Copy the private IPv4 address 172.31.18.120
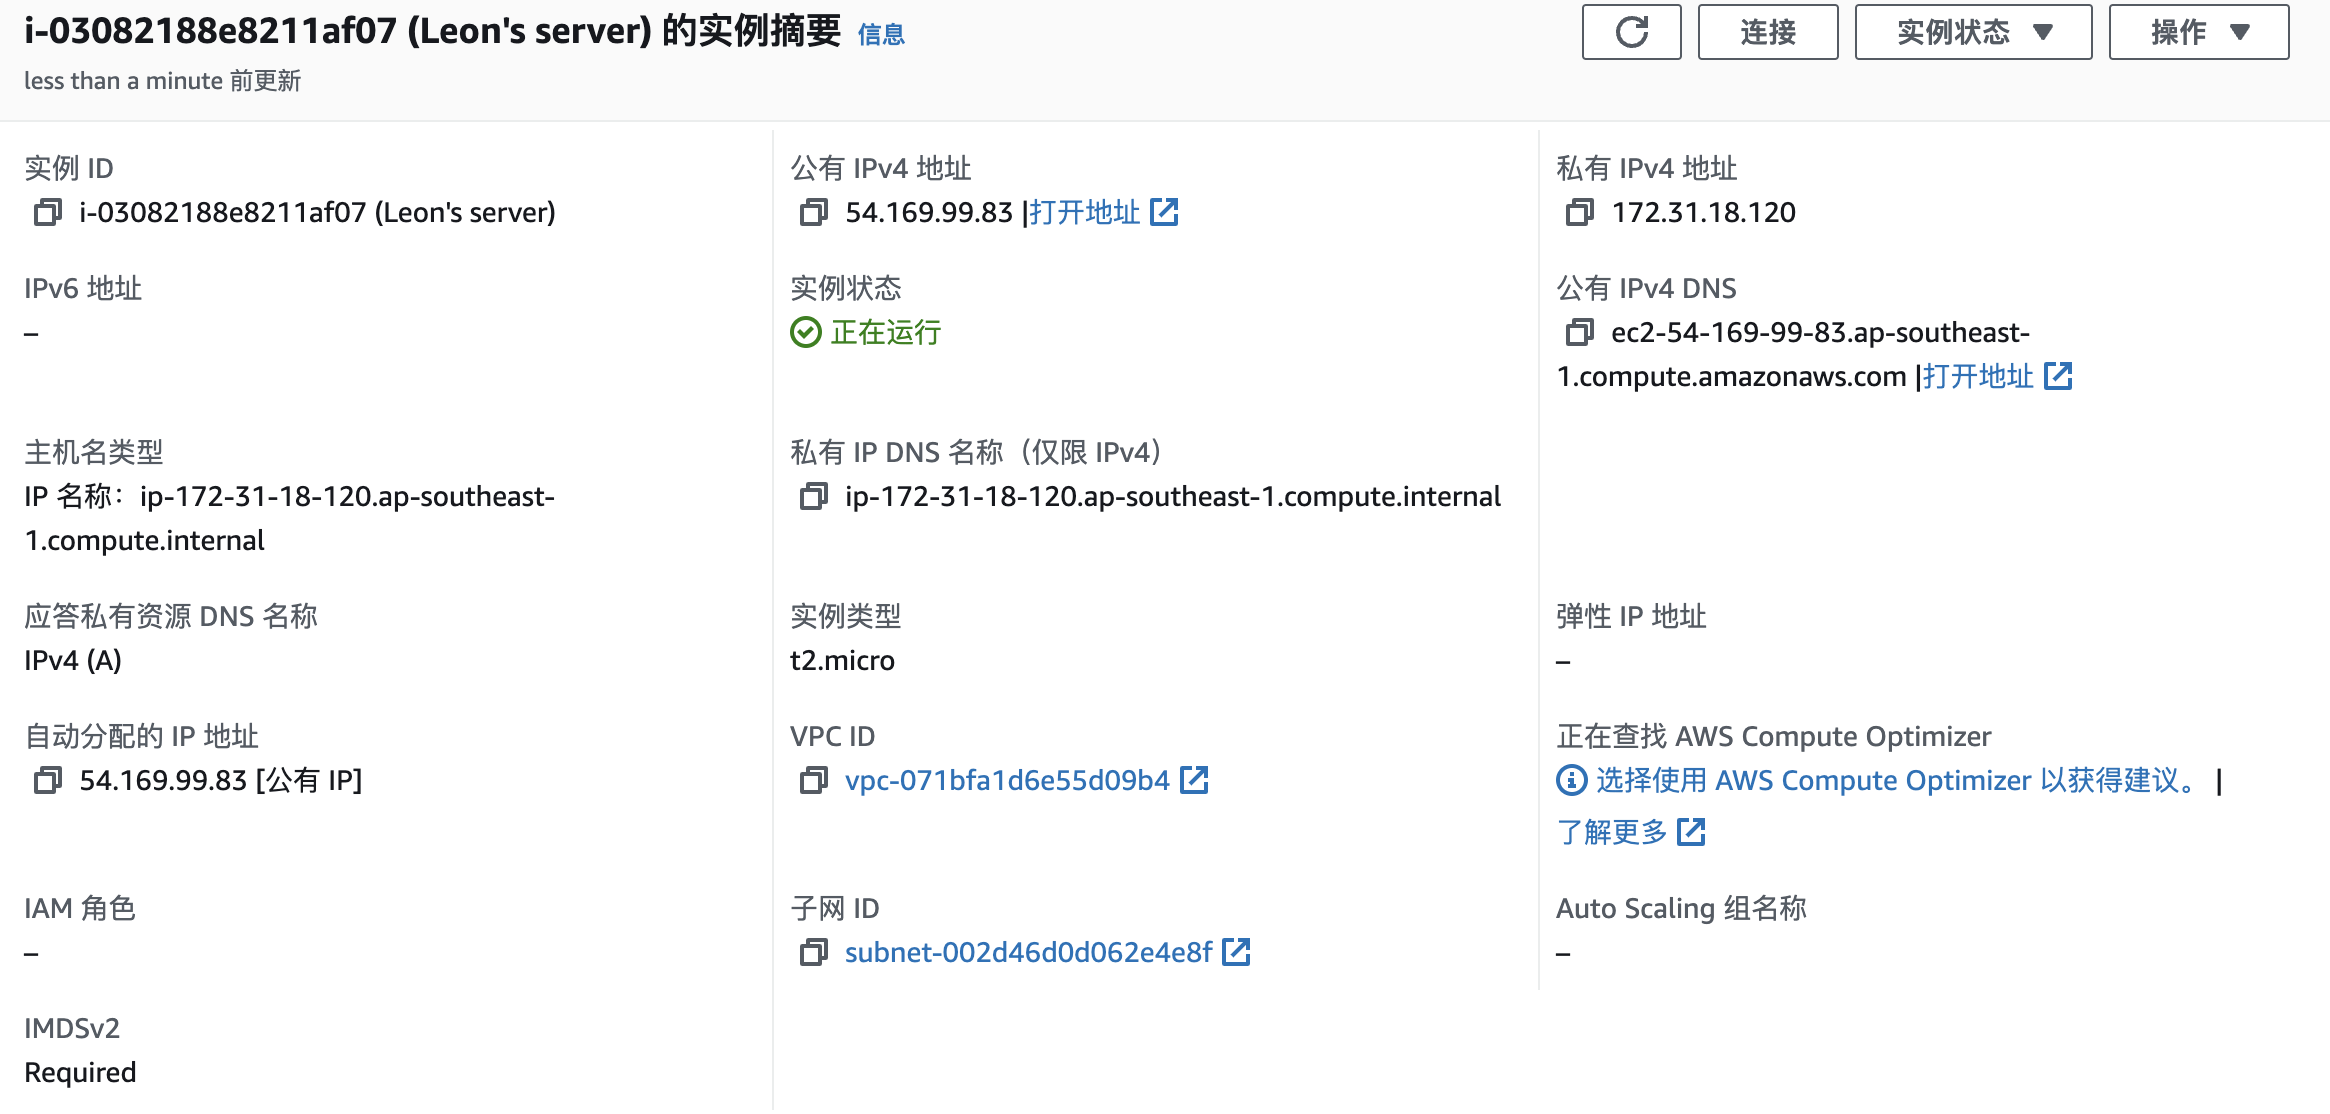The height and width of the screenshot is (1114, 2330). point(1579,212)
